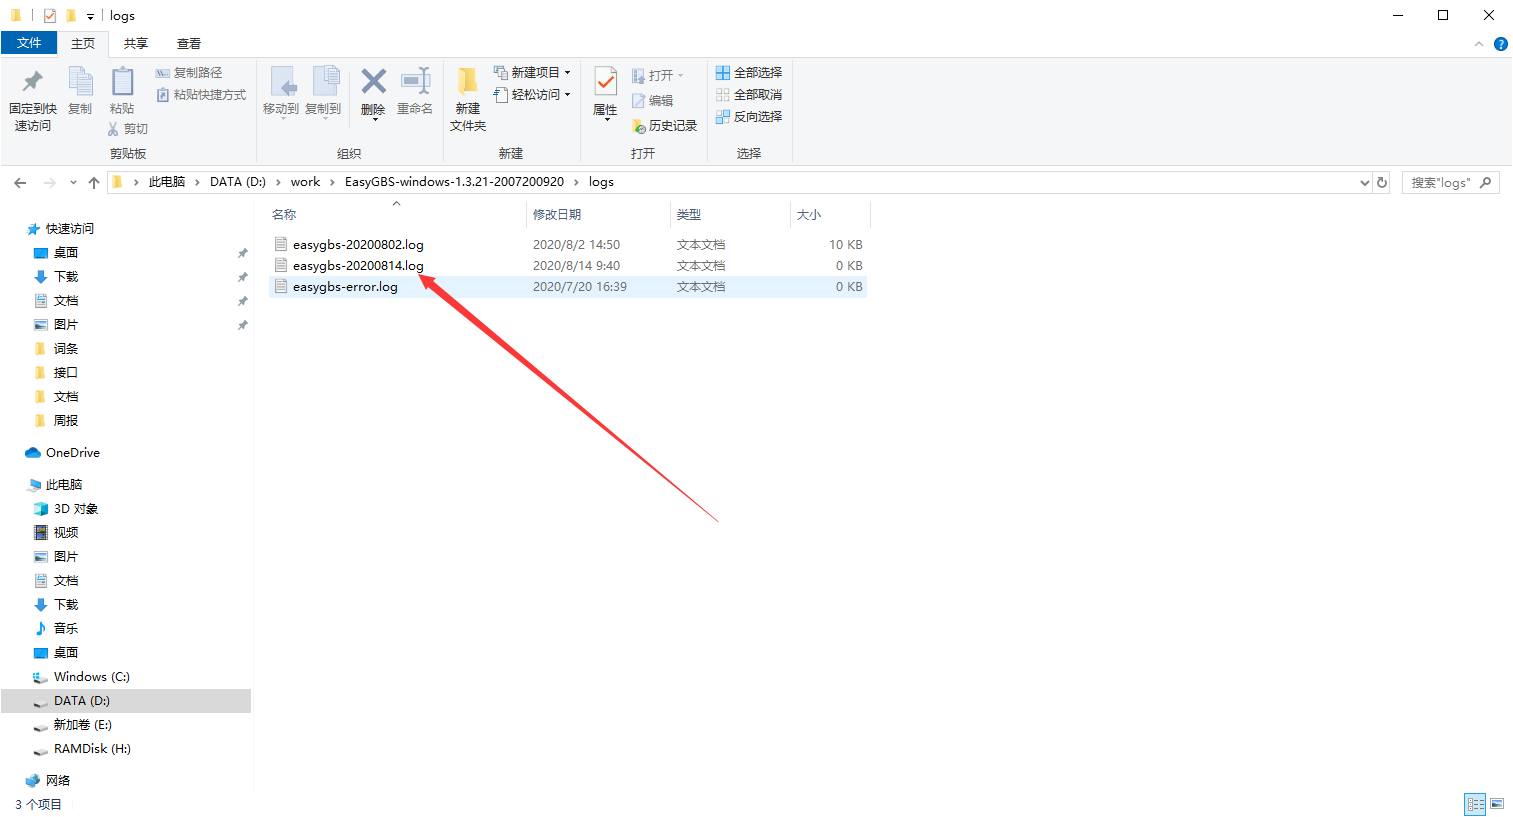Switch to the View (查看) tab
1513x817 pixels.
pyautogui.click(x=189, y=44)
